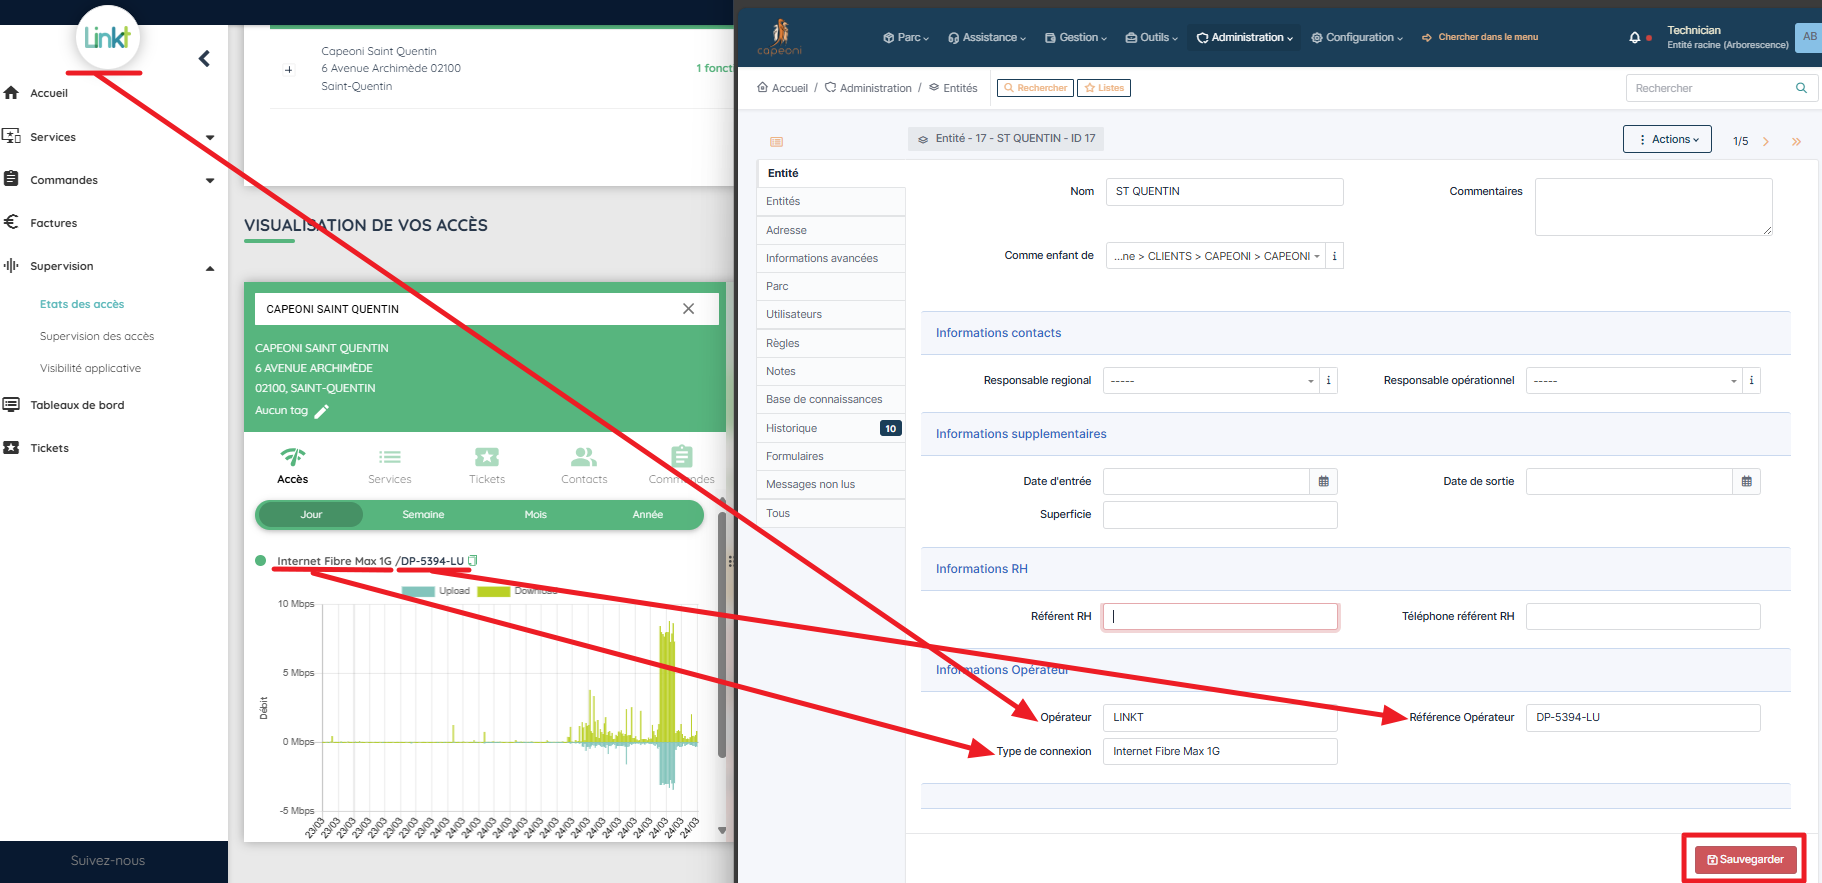Screen dimensions: 1822x883
Task: Expand the Services menu arrow in Linkt sidebar
Action: [x=210, y=138]
